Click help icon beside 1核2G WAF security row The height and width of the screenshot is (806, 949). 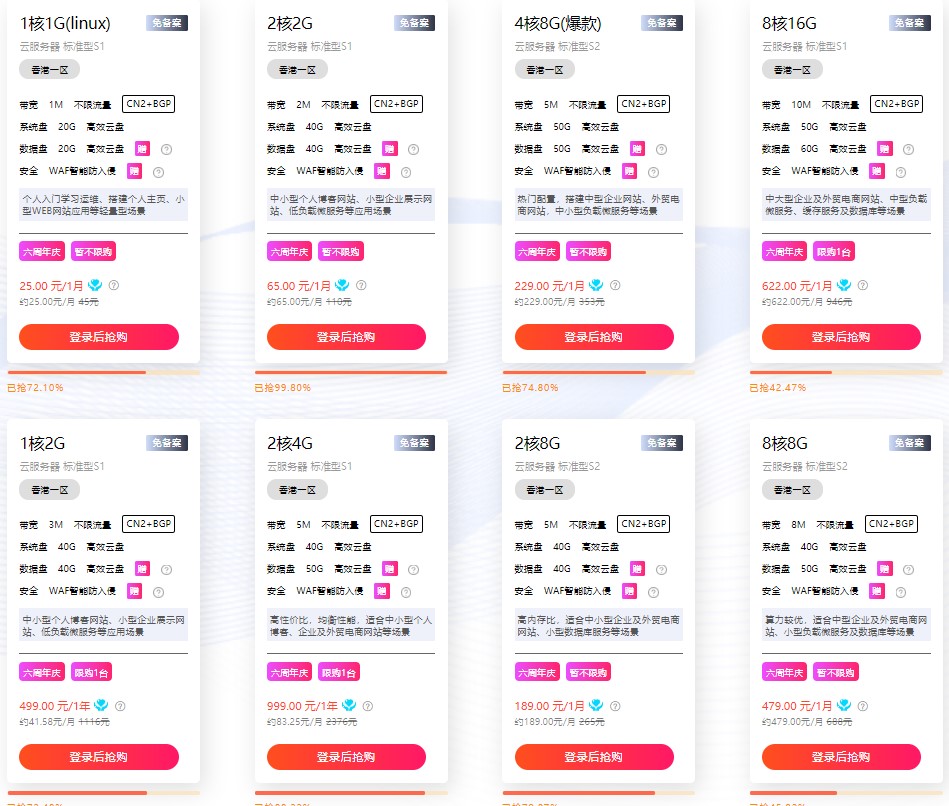pyautogui.click(x=159, y=592)
